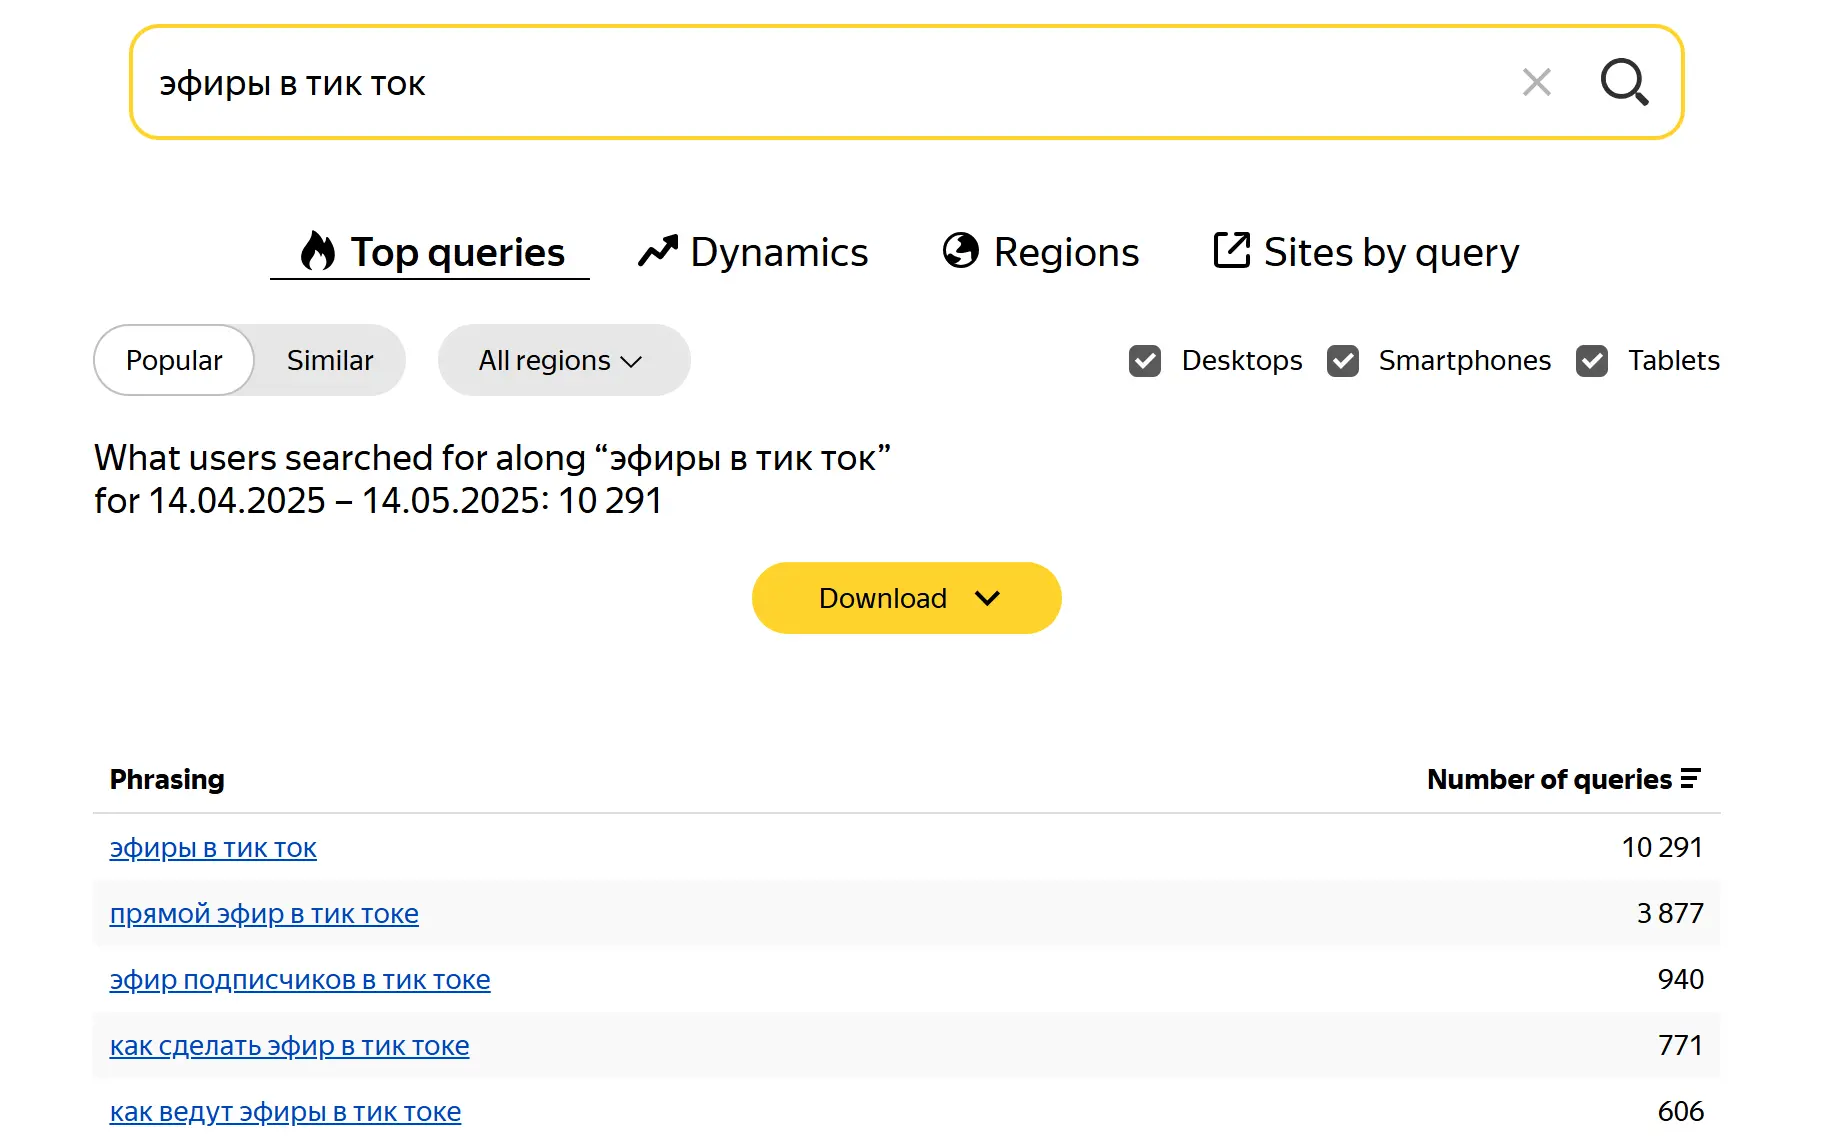Uncheck the Desktops checkbox
Viewport: 1829px width, 1139px height.
pyautogui.click(x=1145, y=361)
